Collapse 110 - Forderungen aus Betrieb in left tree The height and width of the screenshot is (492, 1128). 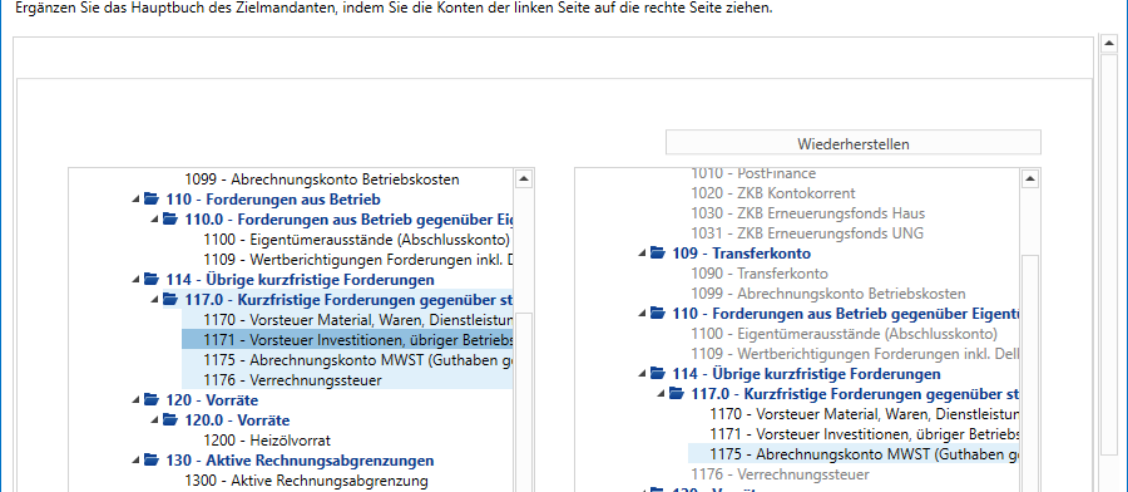(x=137, y=200)
